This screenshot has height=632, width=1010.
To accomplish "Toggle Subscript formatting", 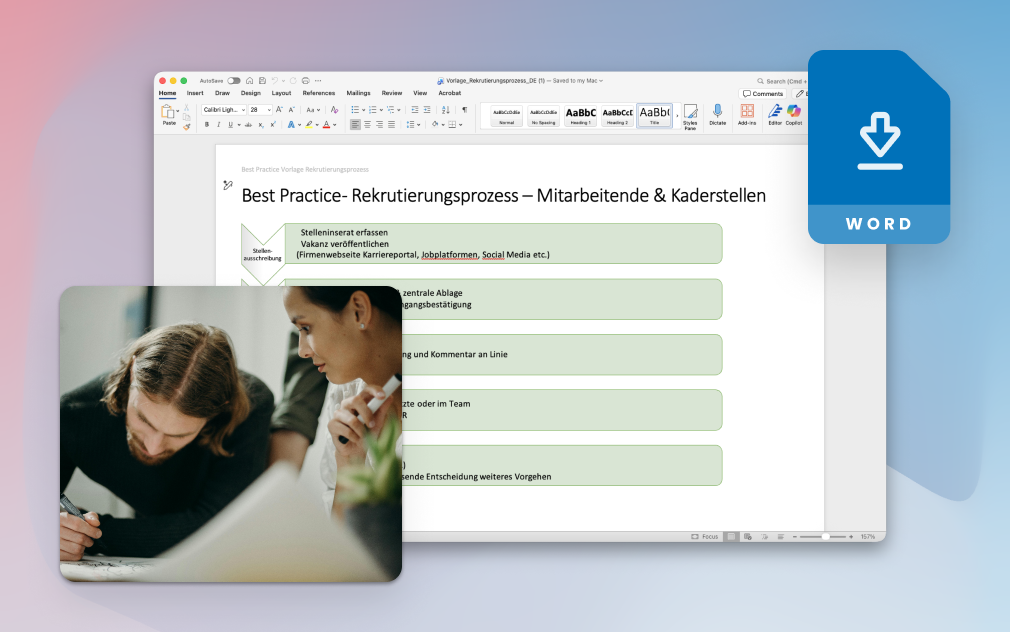I will (261, 125).
